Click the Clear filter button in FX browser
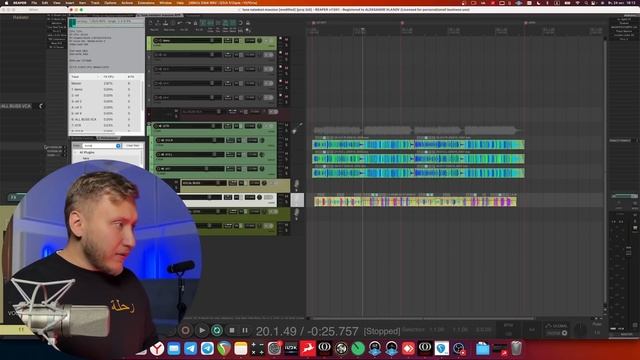640x360 pixels. (x=133, y=145)
